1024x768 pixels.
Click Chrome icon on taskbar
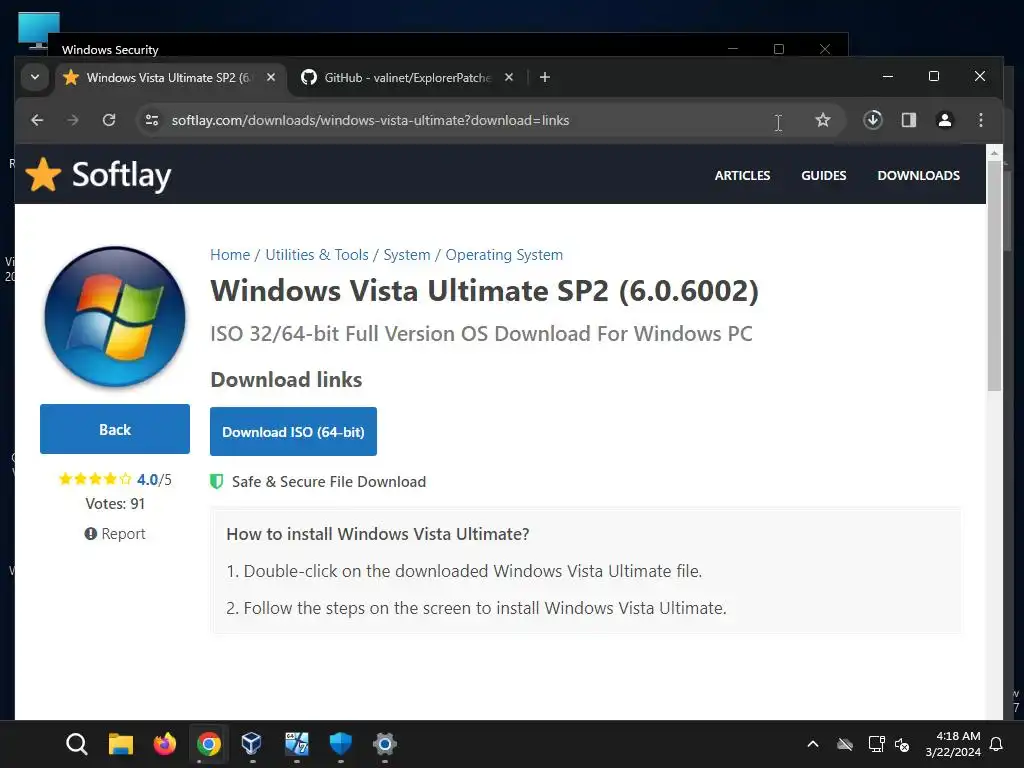(209, 744)
